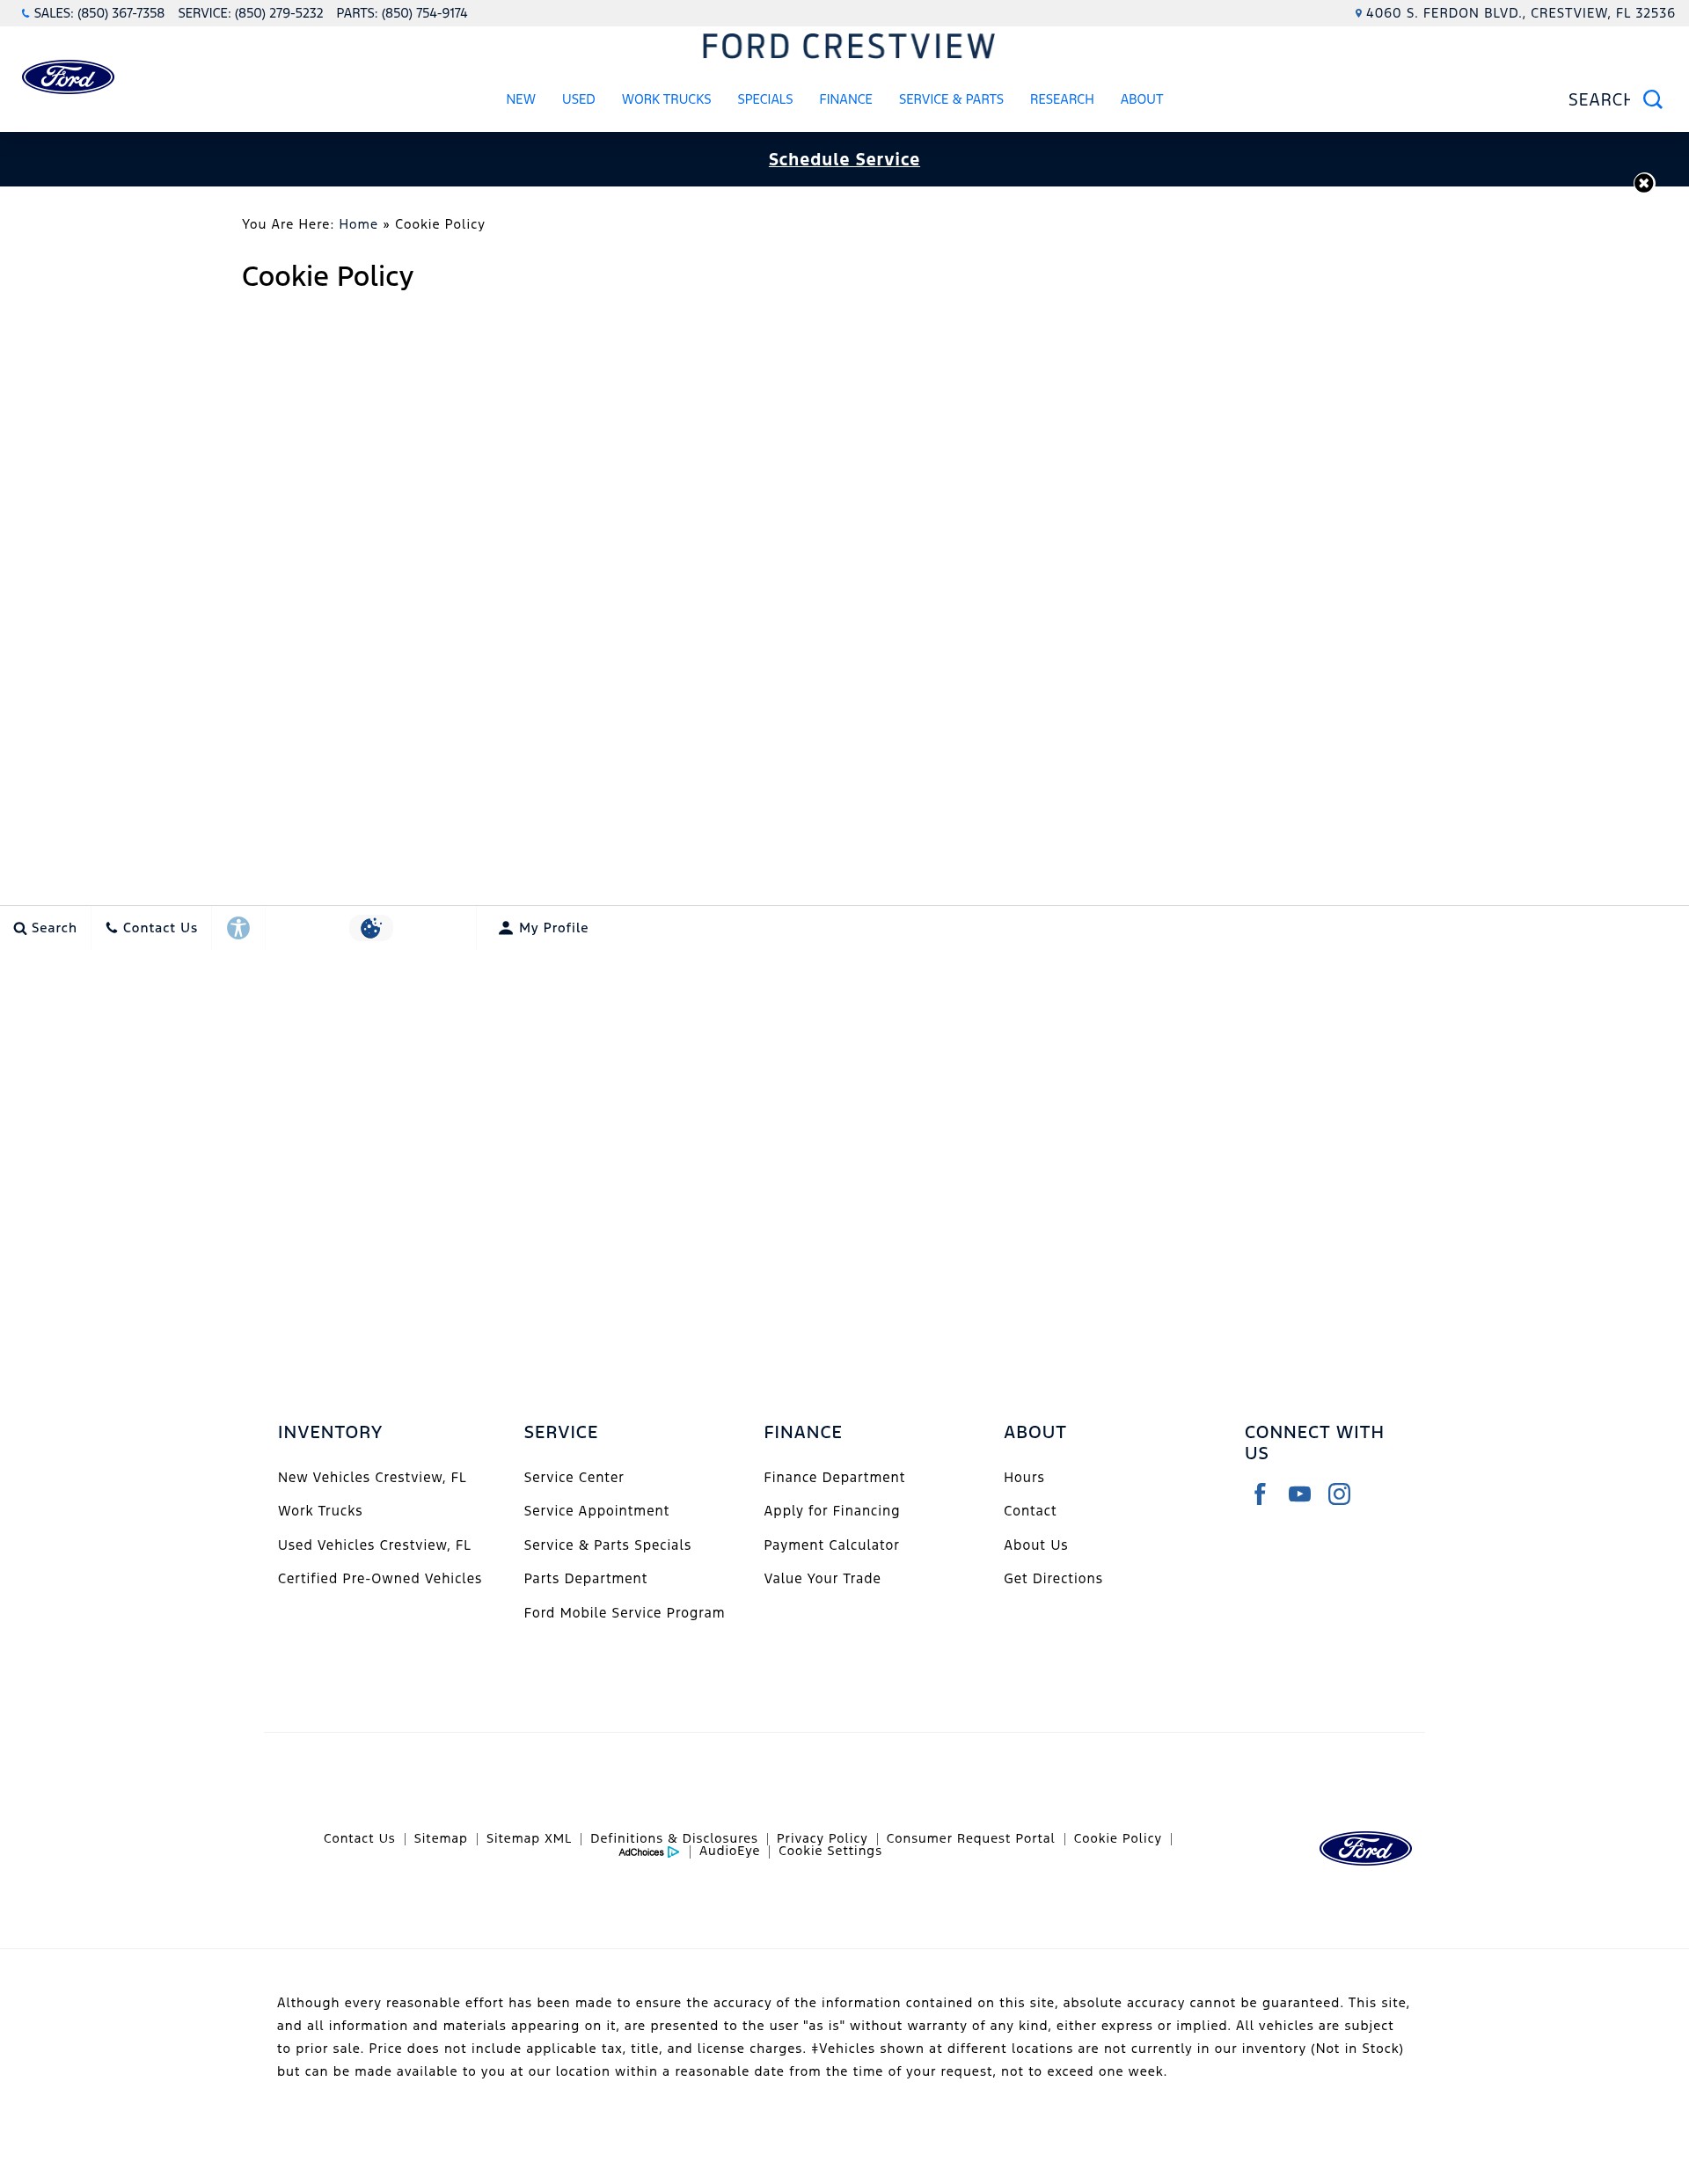This screenshot has height=2184, width=1689.
Task: Open the Payment Calculator link
Action: (x=831, y=1545)
